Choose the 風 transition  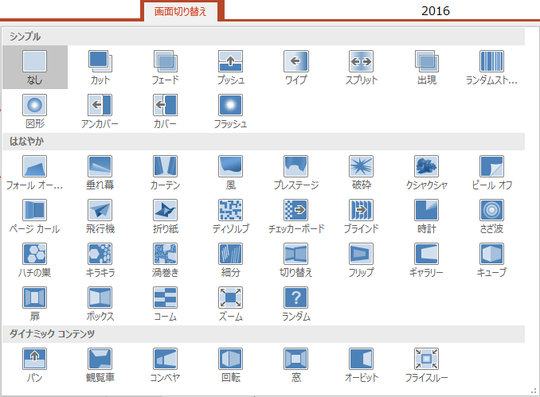coord(230,173)
